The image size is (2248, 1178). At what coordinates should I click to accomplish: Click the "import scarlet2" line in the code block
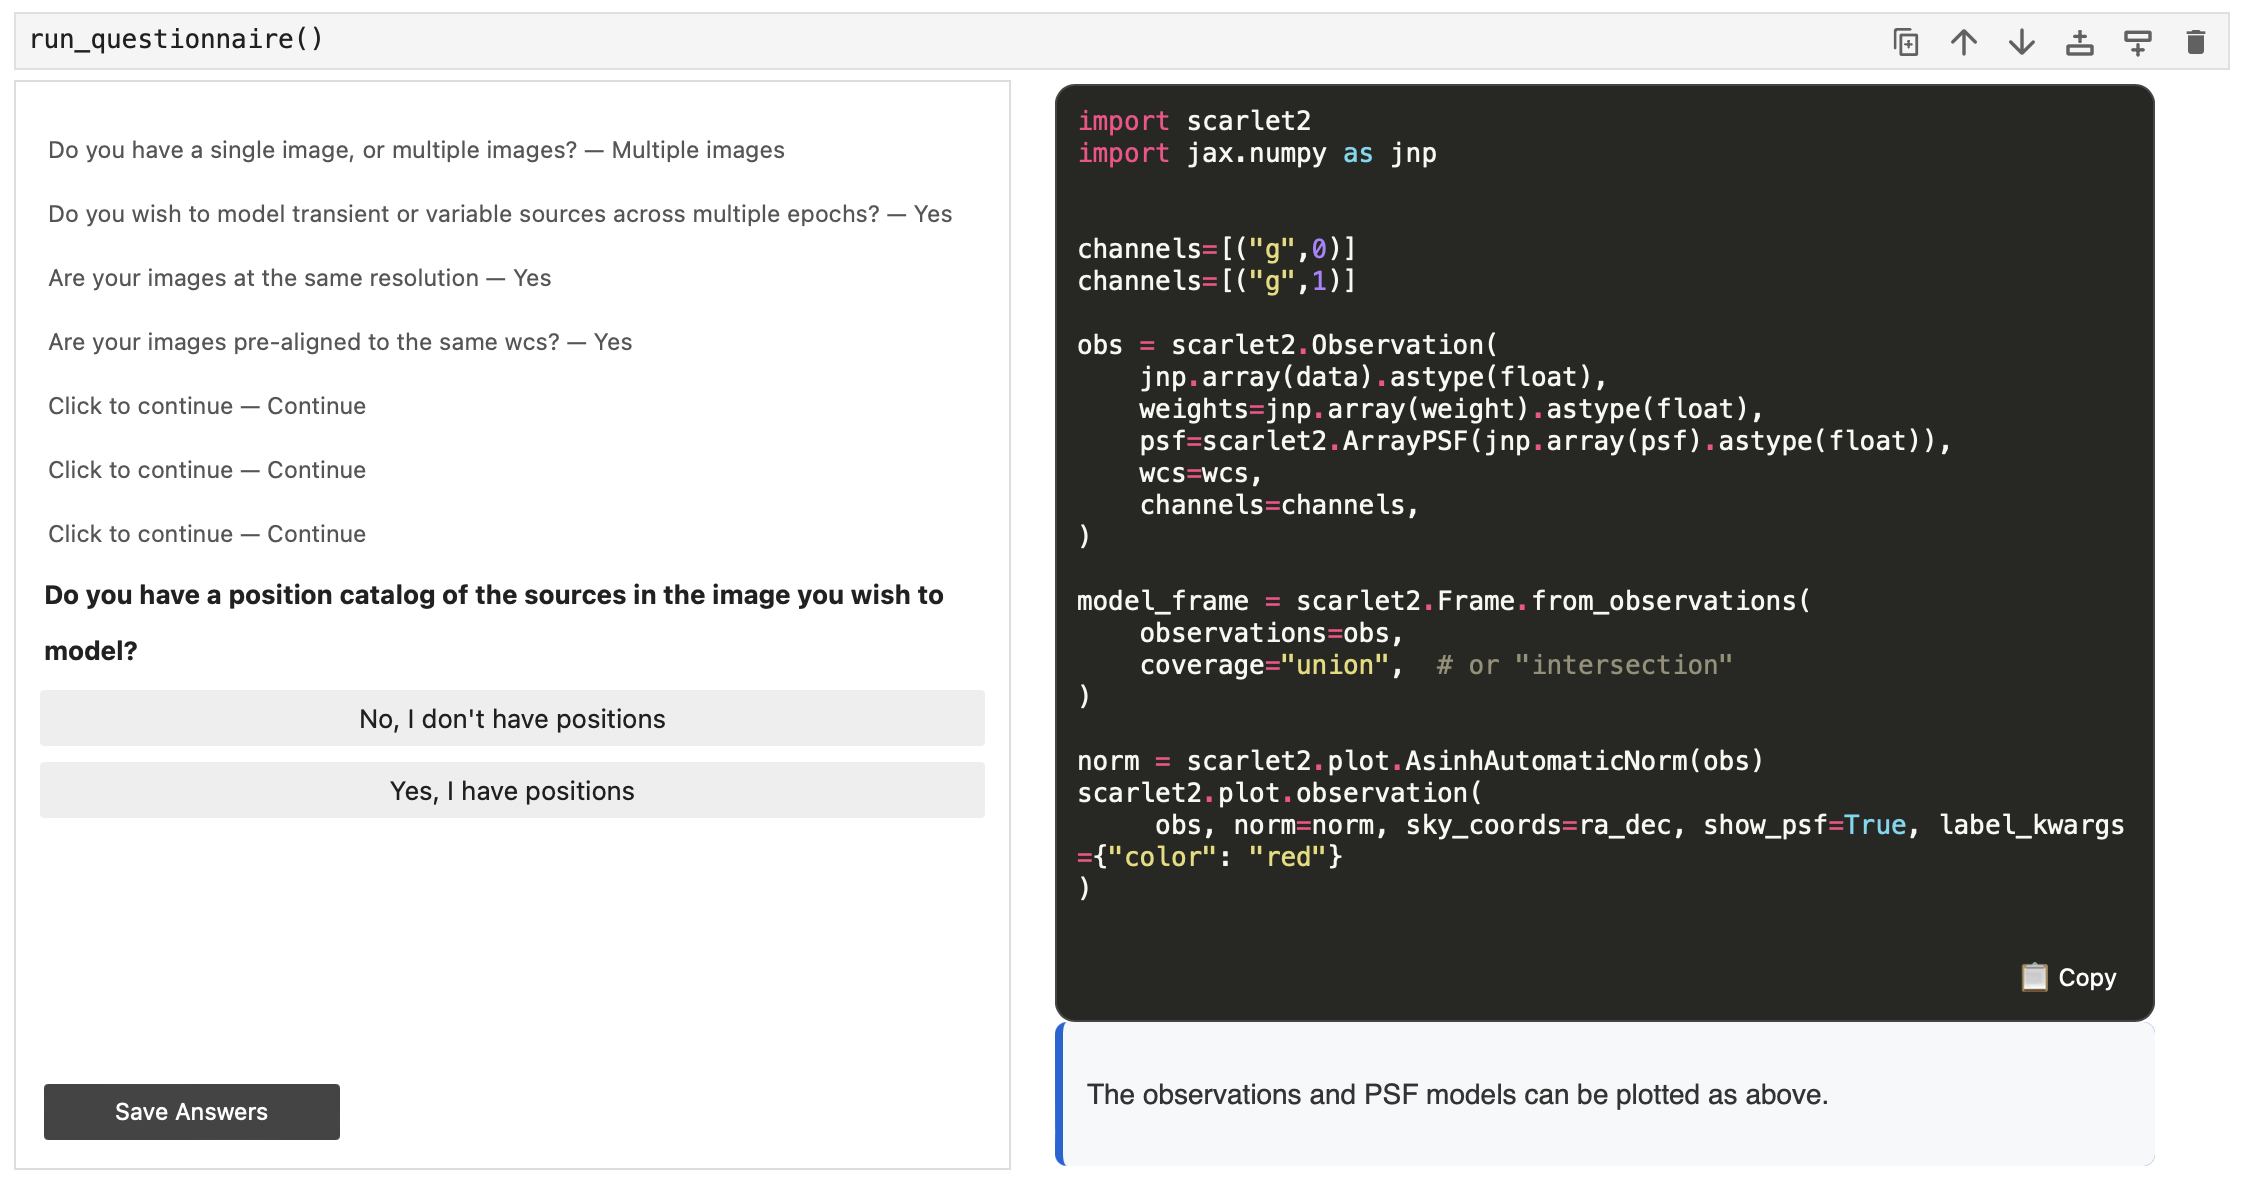(x=1194, y=121)
